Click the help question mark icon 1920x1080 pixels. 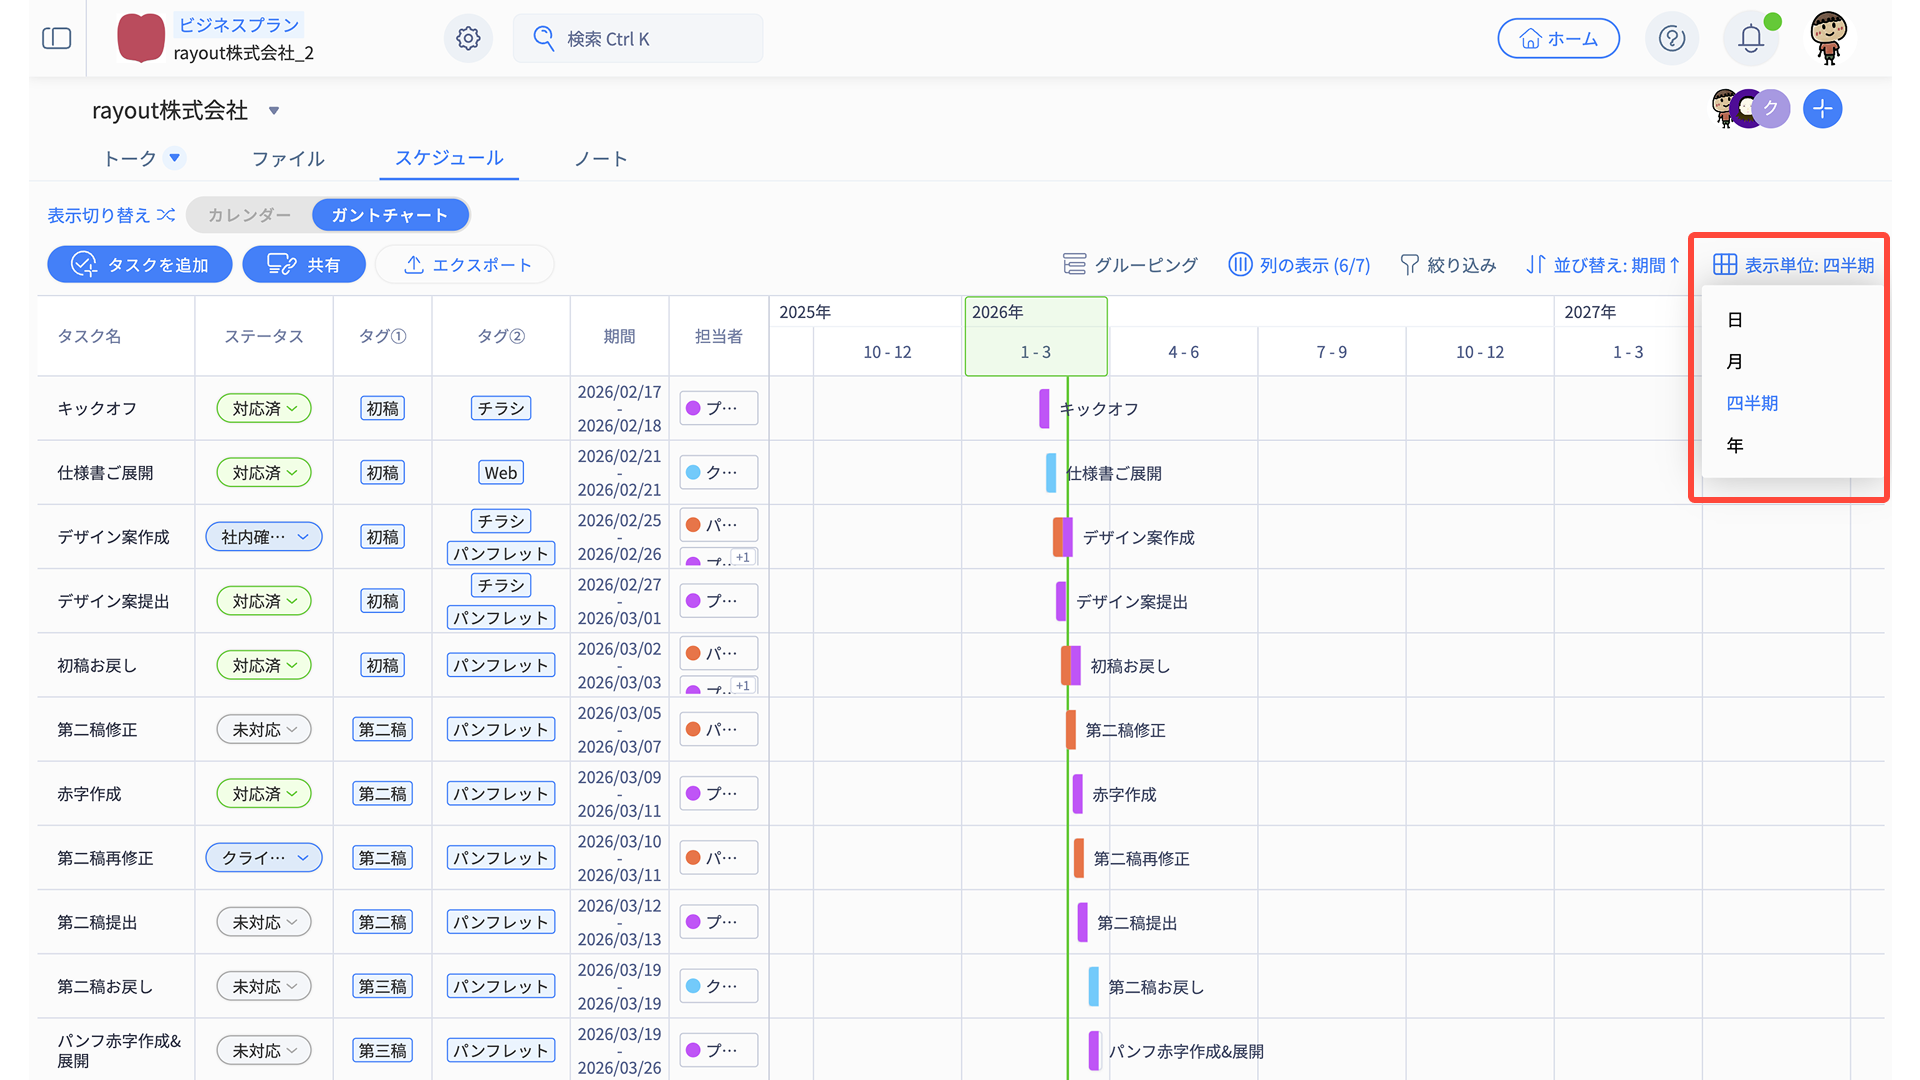coord(1671,39)
